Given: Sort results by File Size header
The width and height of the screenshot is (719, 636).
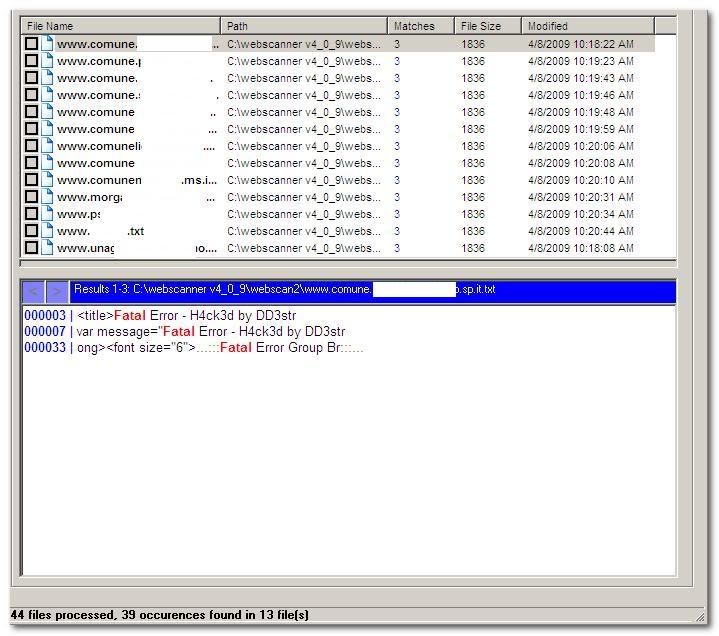Looking at the screenshot, I should (487, 26).
